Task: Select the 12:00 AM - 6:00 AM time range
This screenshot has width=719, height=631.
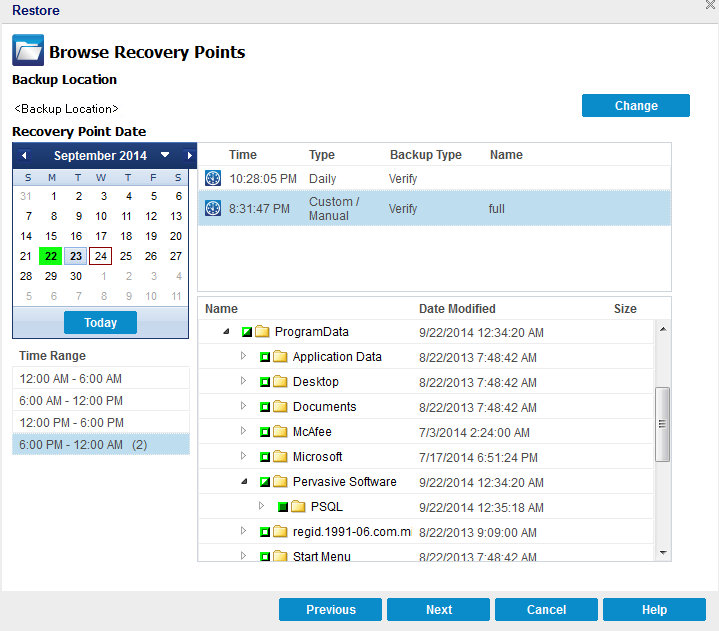Action: click(100, 379)
